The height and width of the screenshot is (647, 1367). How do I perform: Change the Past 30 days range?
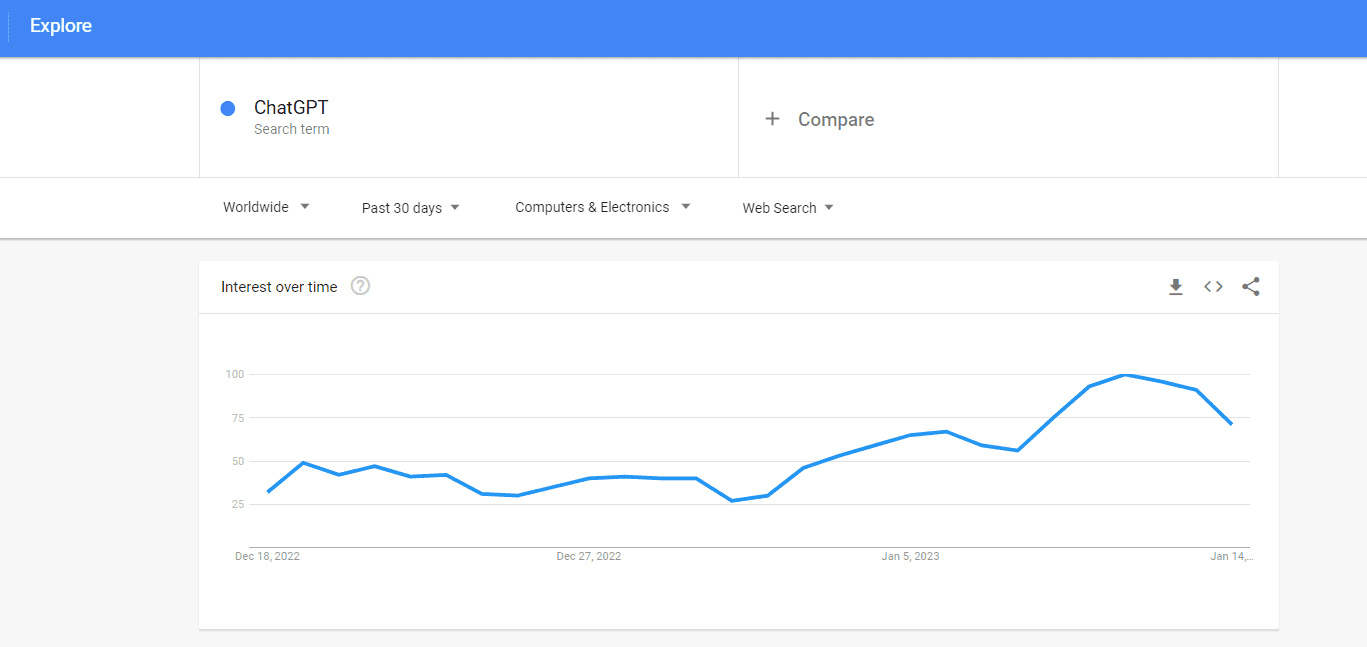click(x=411, y=208)
